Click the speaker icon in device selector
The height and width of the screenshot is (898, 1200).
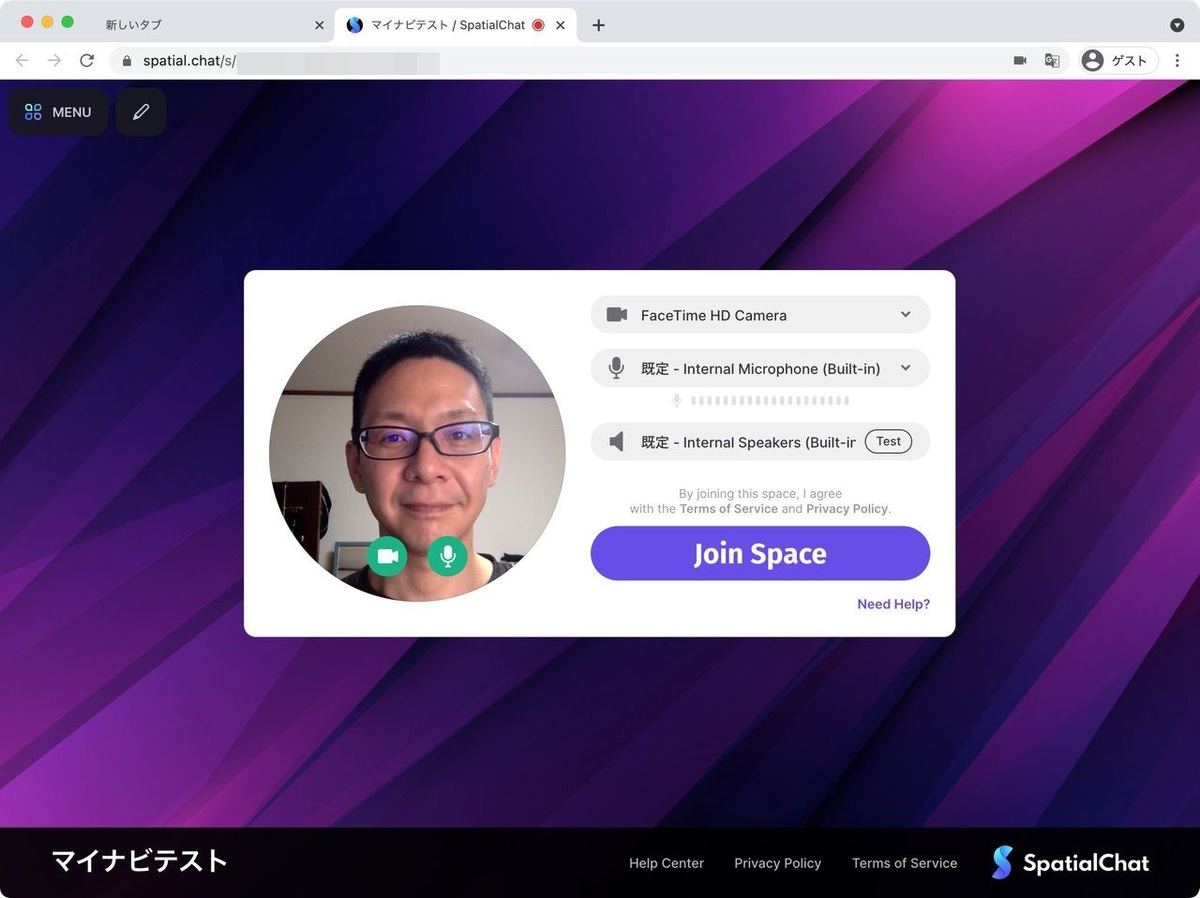(616, 442)
